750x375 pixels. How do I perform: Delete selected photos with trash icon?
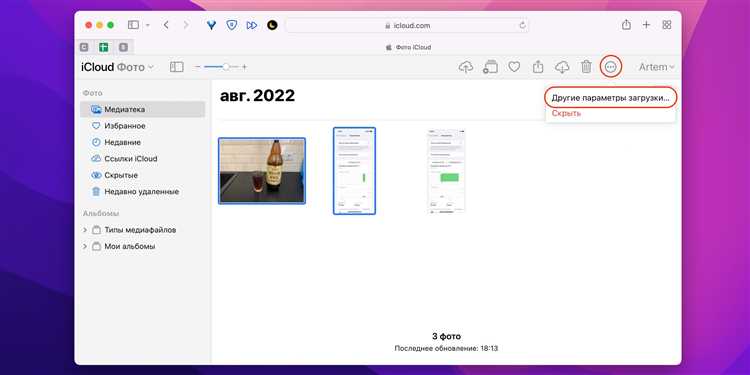(586, 66)
